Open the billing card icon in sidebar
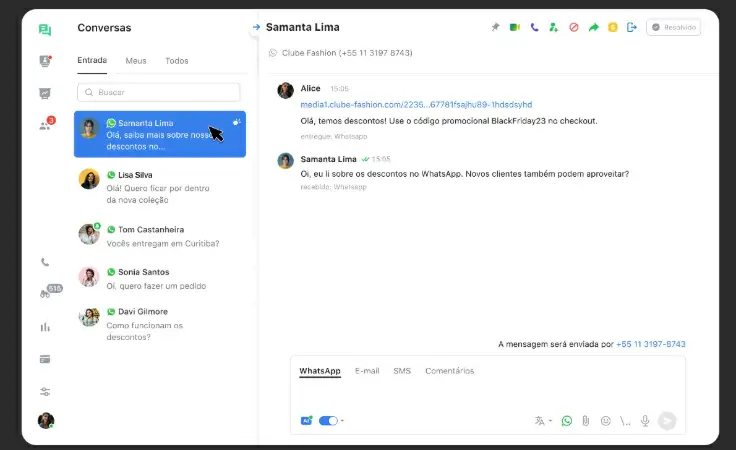The height and width of the screenshot is (450, 736). 45,359
